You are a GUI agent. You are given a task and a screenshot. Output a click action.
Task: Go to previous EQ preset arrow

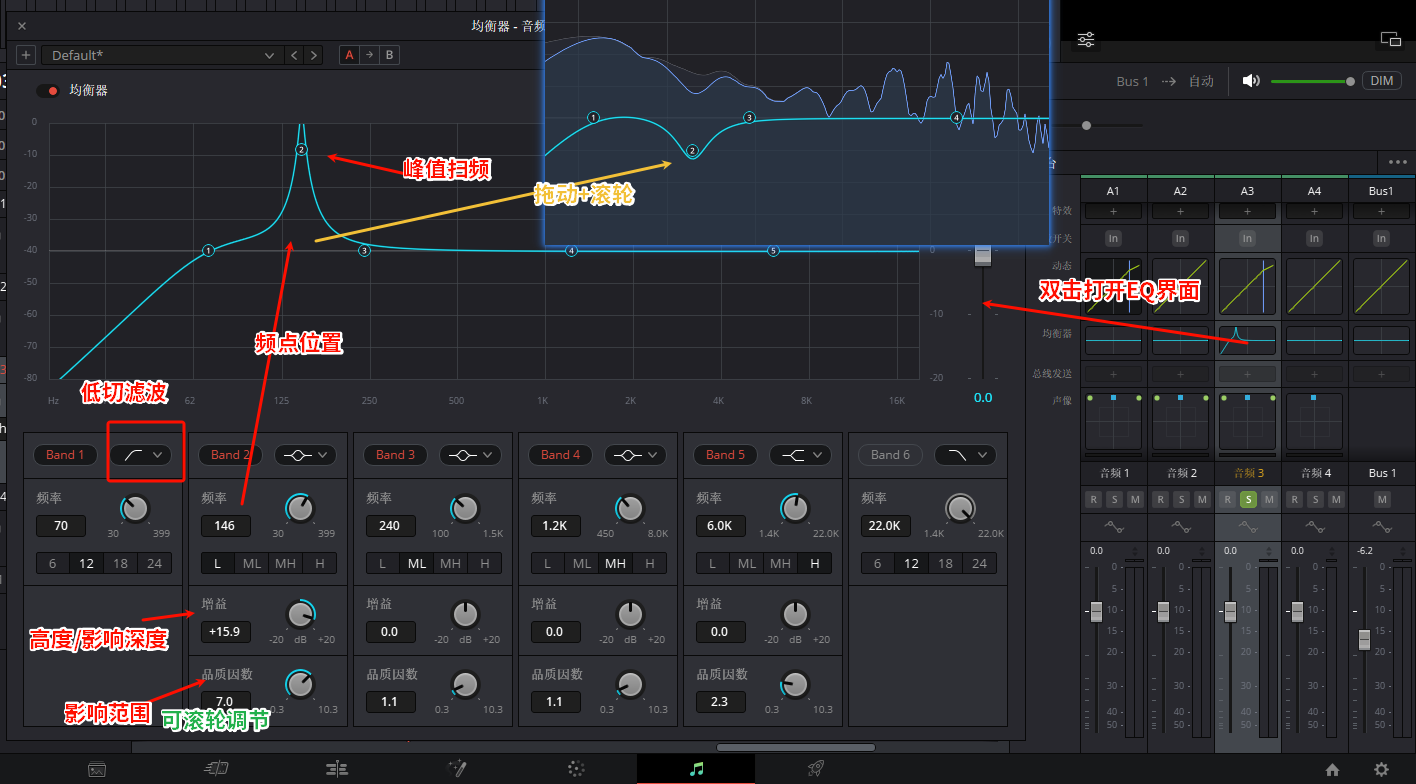coord(295,55)
